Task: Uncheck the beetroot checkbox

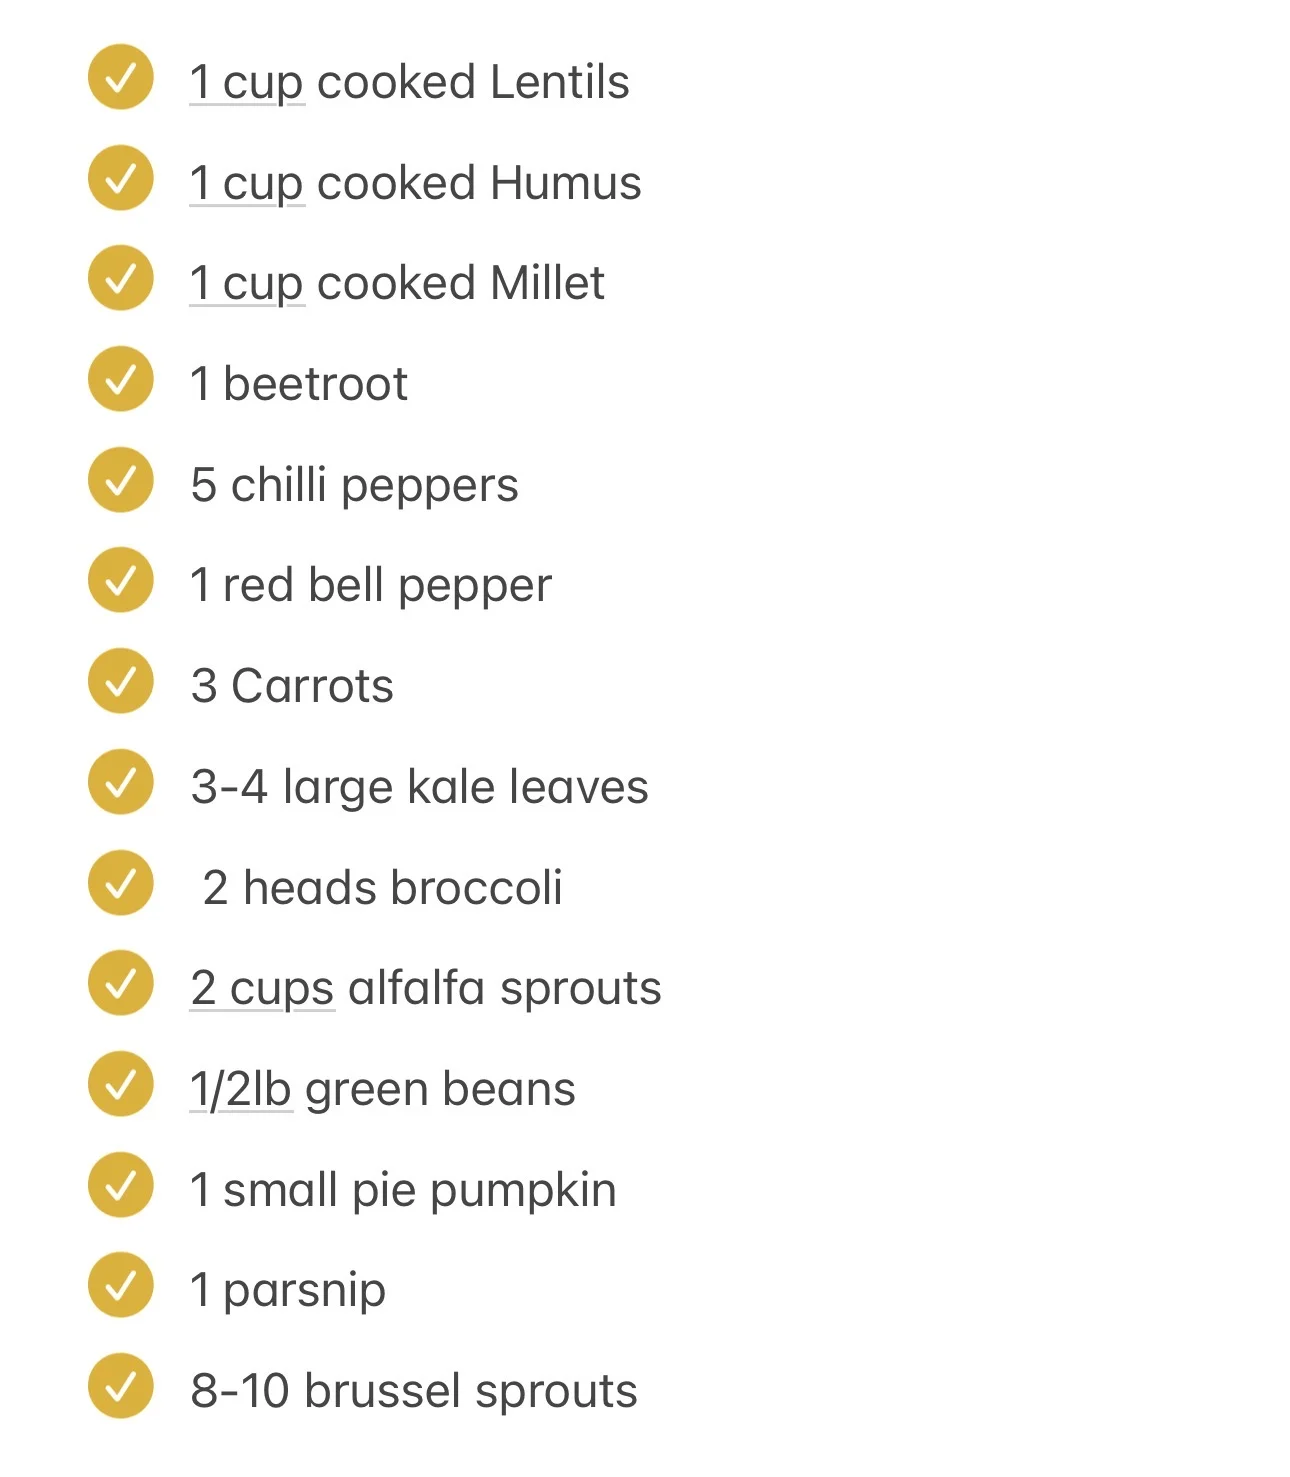Action: tap(121, 379)
